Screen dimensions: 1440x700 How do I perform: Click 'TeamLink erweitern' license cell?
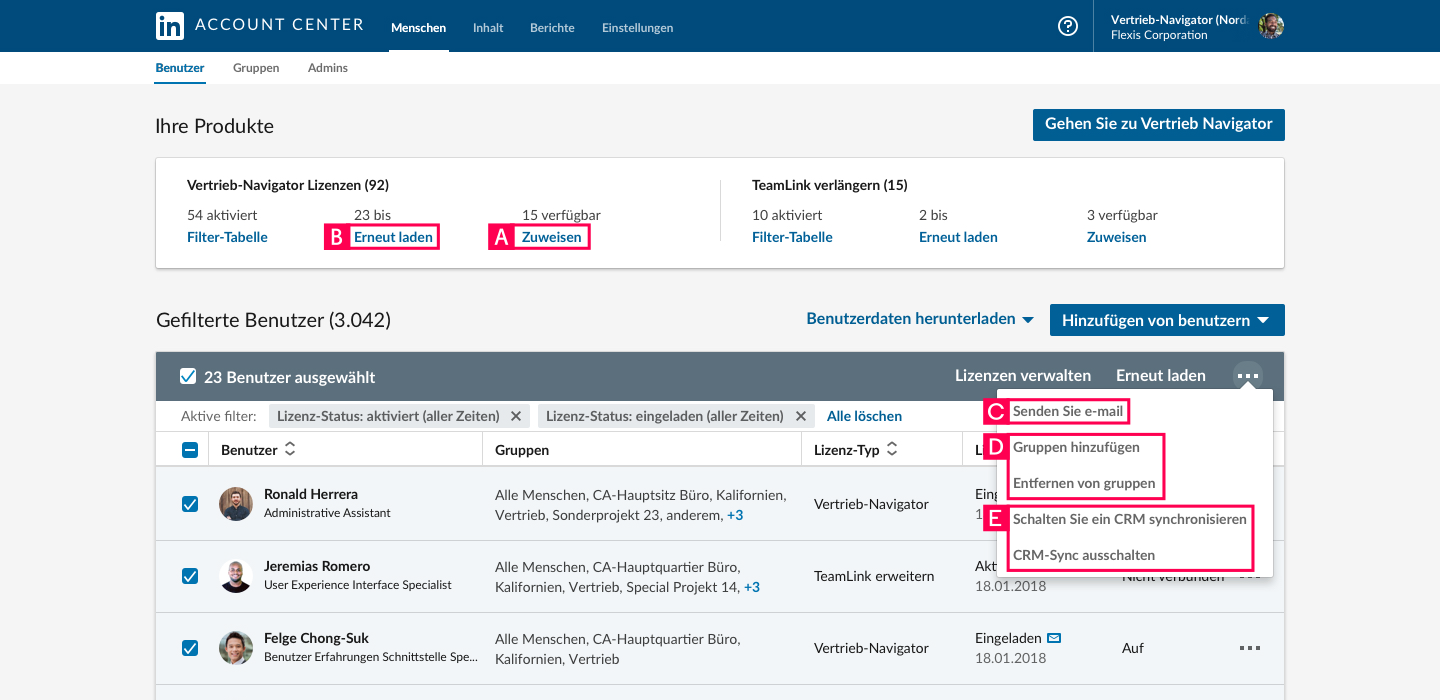pyautogui.click(x=874, y=576)
